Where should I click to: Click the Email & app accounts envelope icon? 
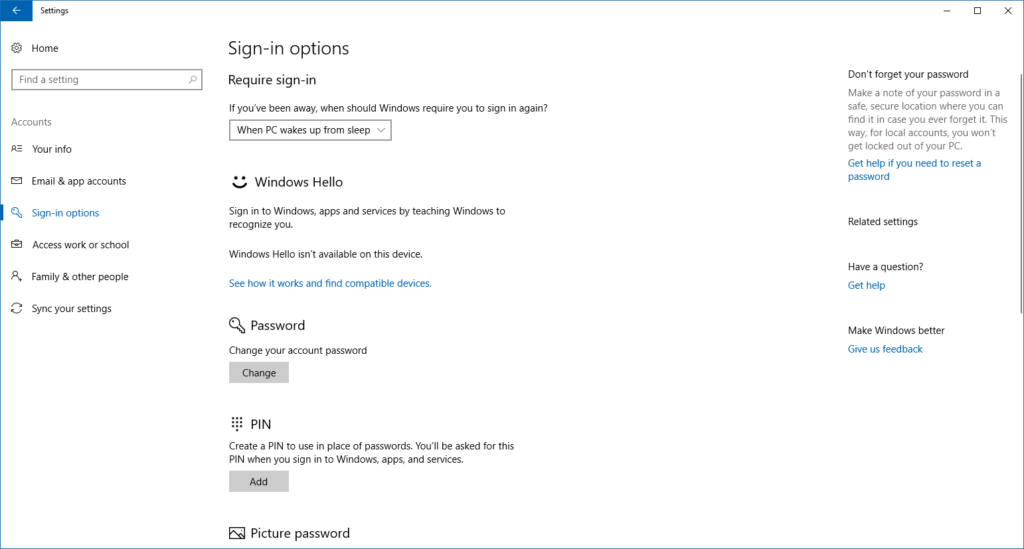tap(17, 181)
